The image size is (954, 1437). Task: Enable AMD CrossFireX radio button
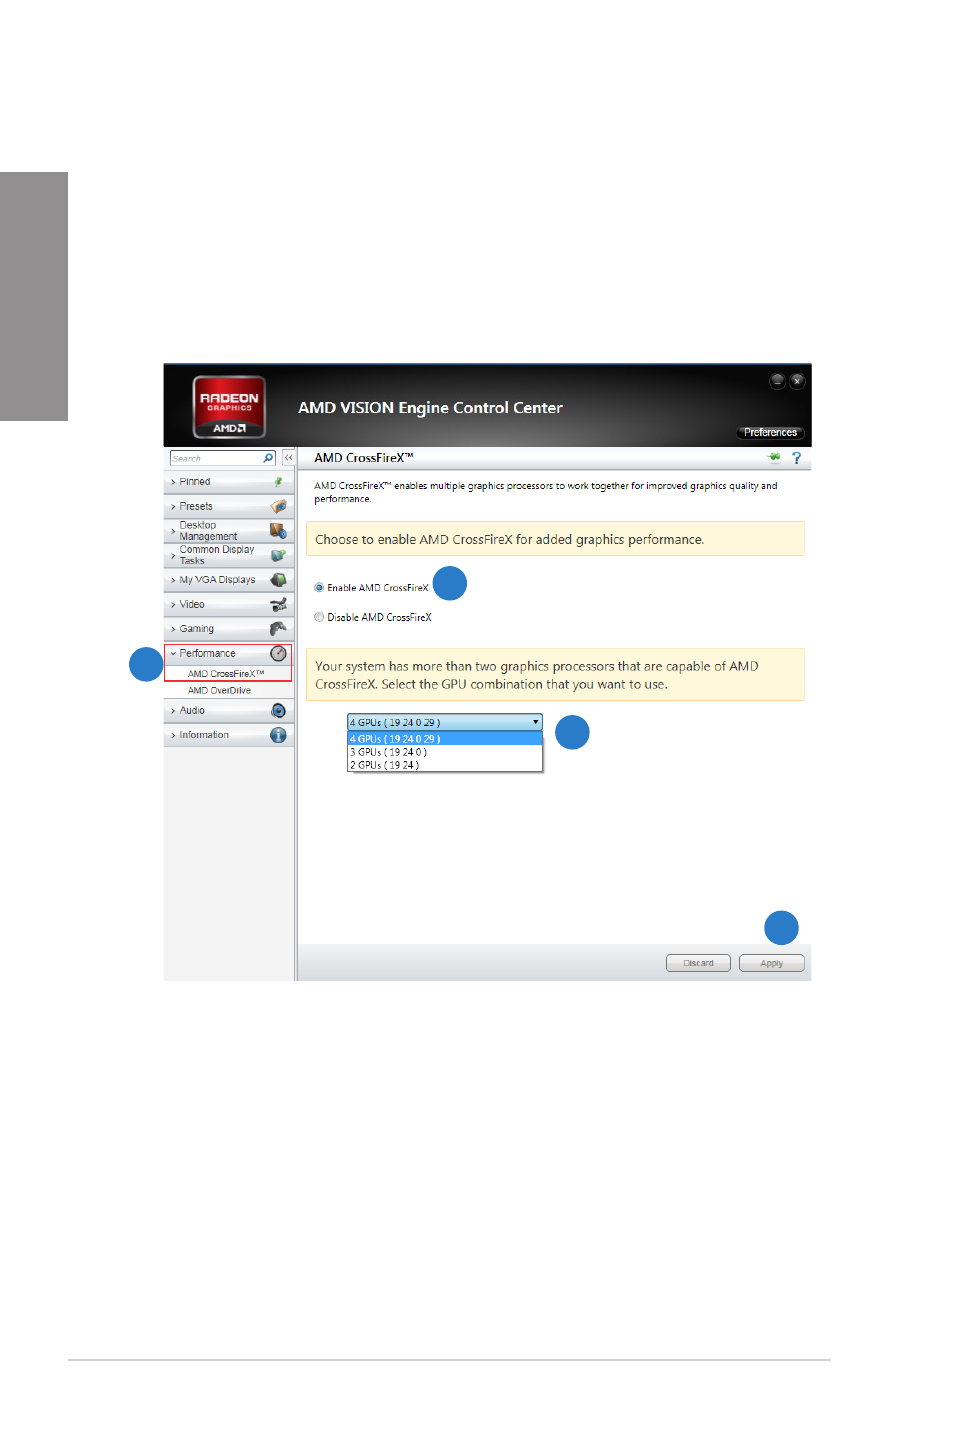(319, 588)
